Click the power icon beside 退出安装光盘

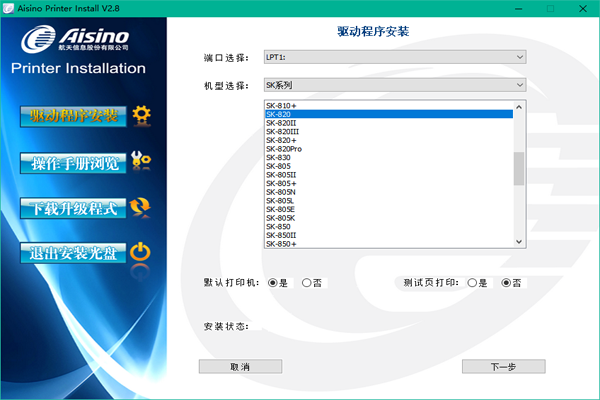point(140,252)
